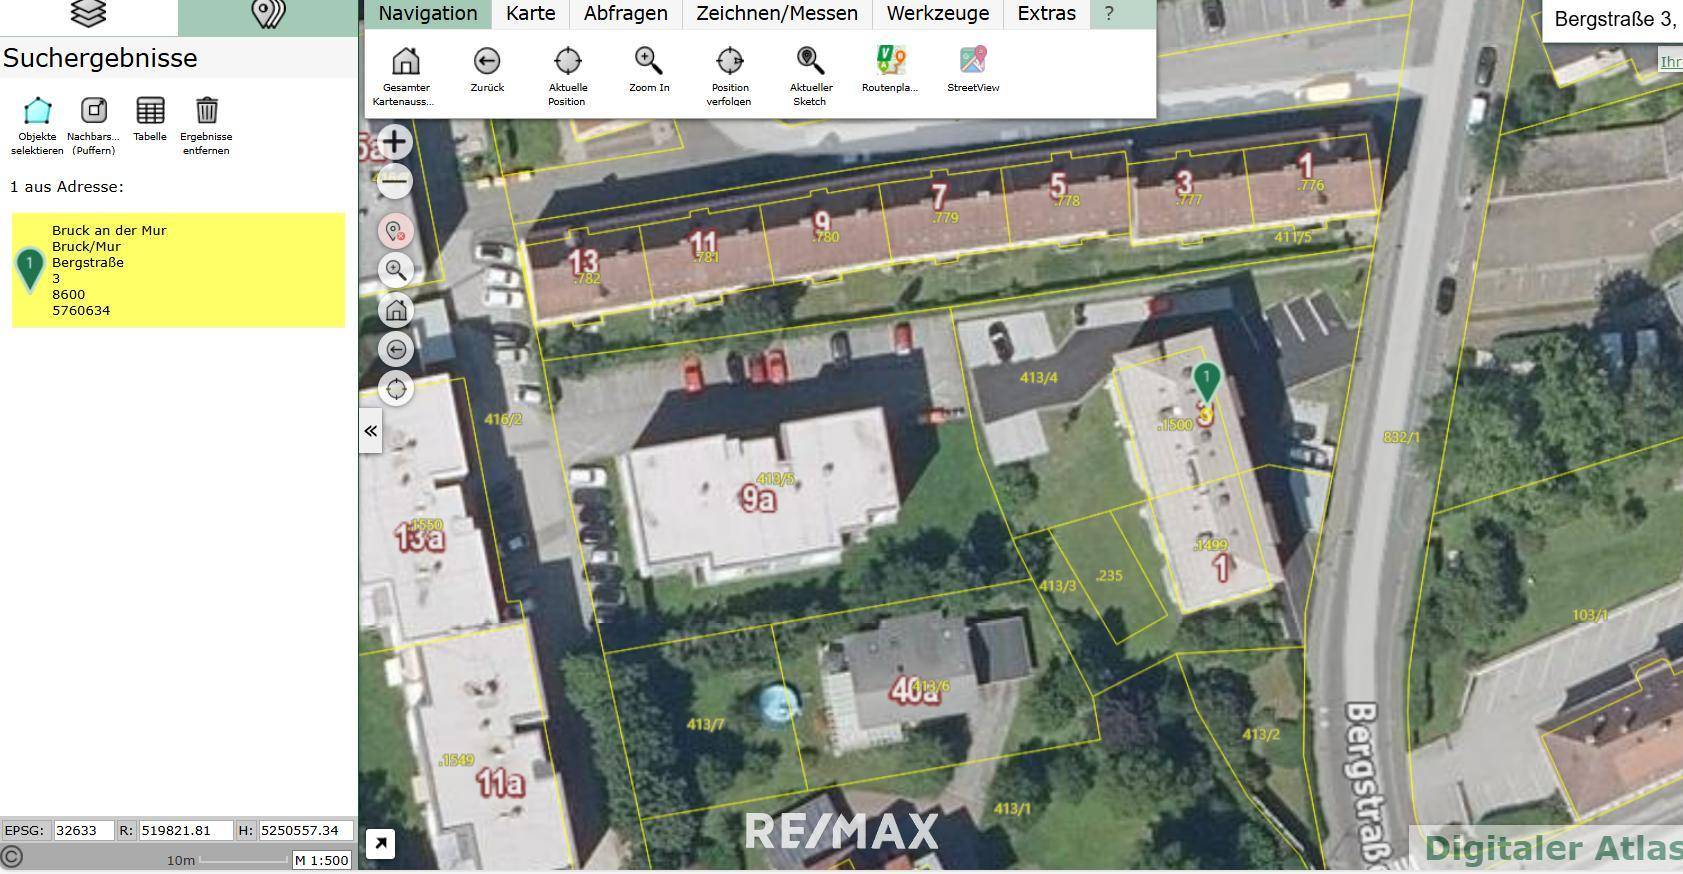Open the Zeichnen/Messen menu tab
The height and width of the screenshot is (874, 1683).
pos(777,14)
